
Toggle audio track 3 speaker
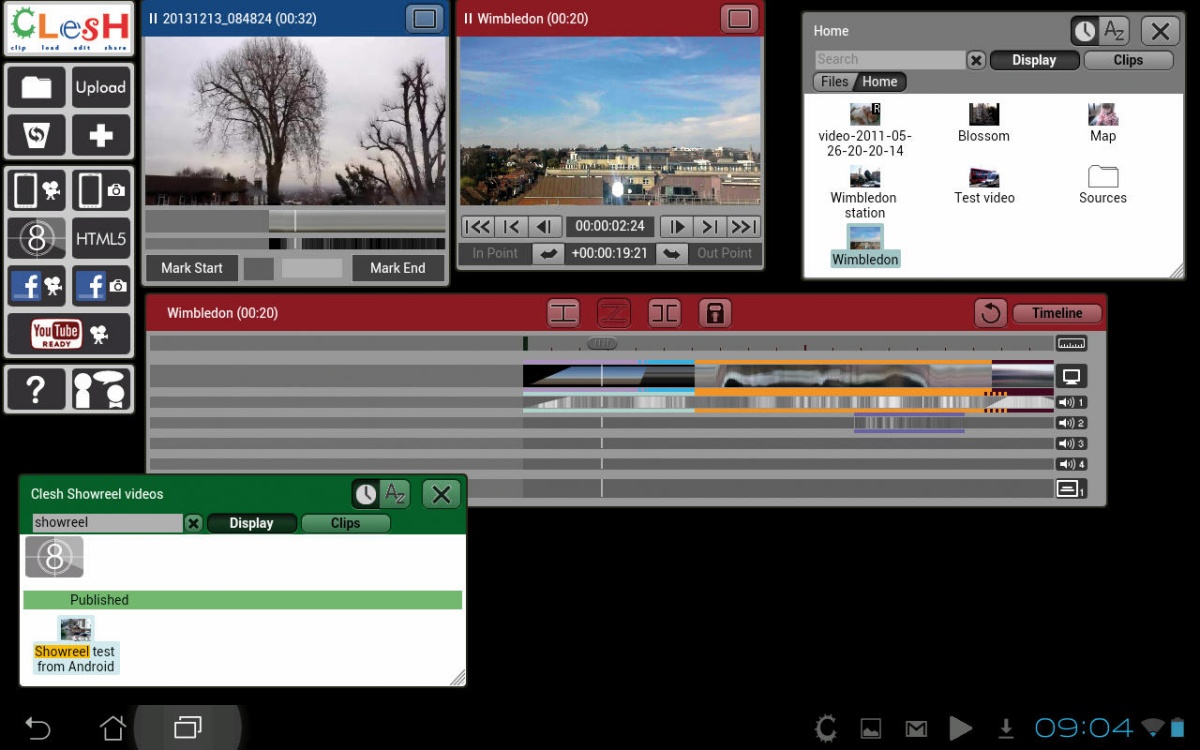coord(1071,444)
